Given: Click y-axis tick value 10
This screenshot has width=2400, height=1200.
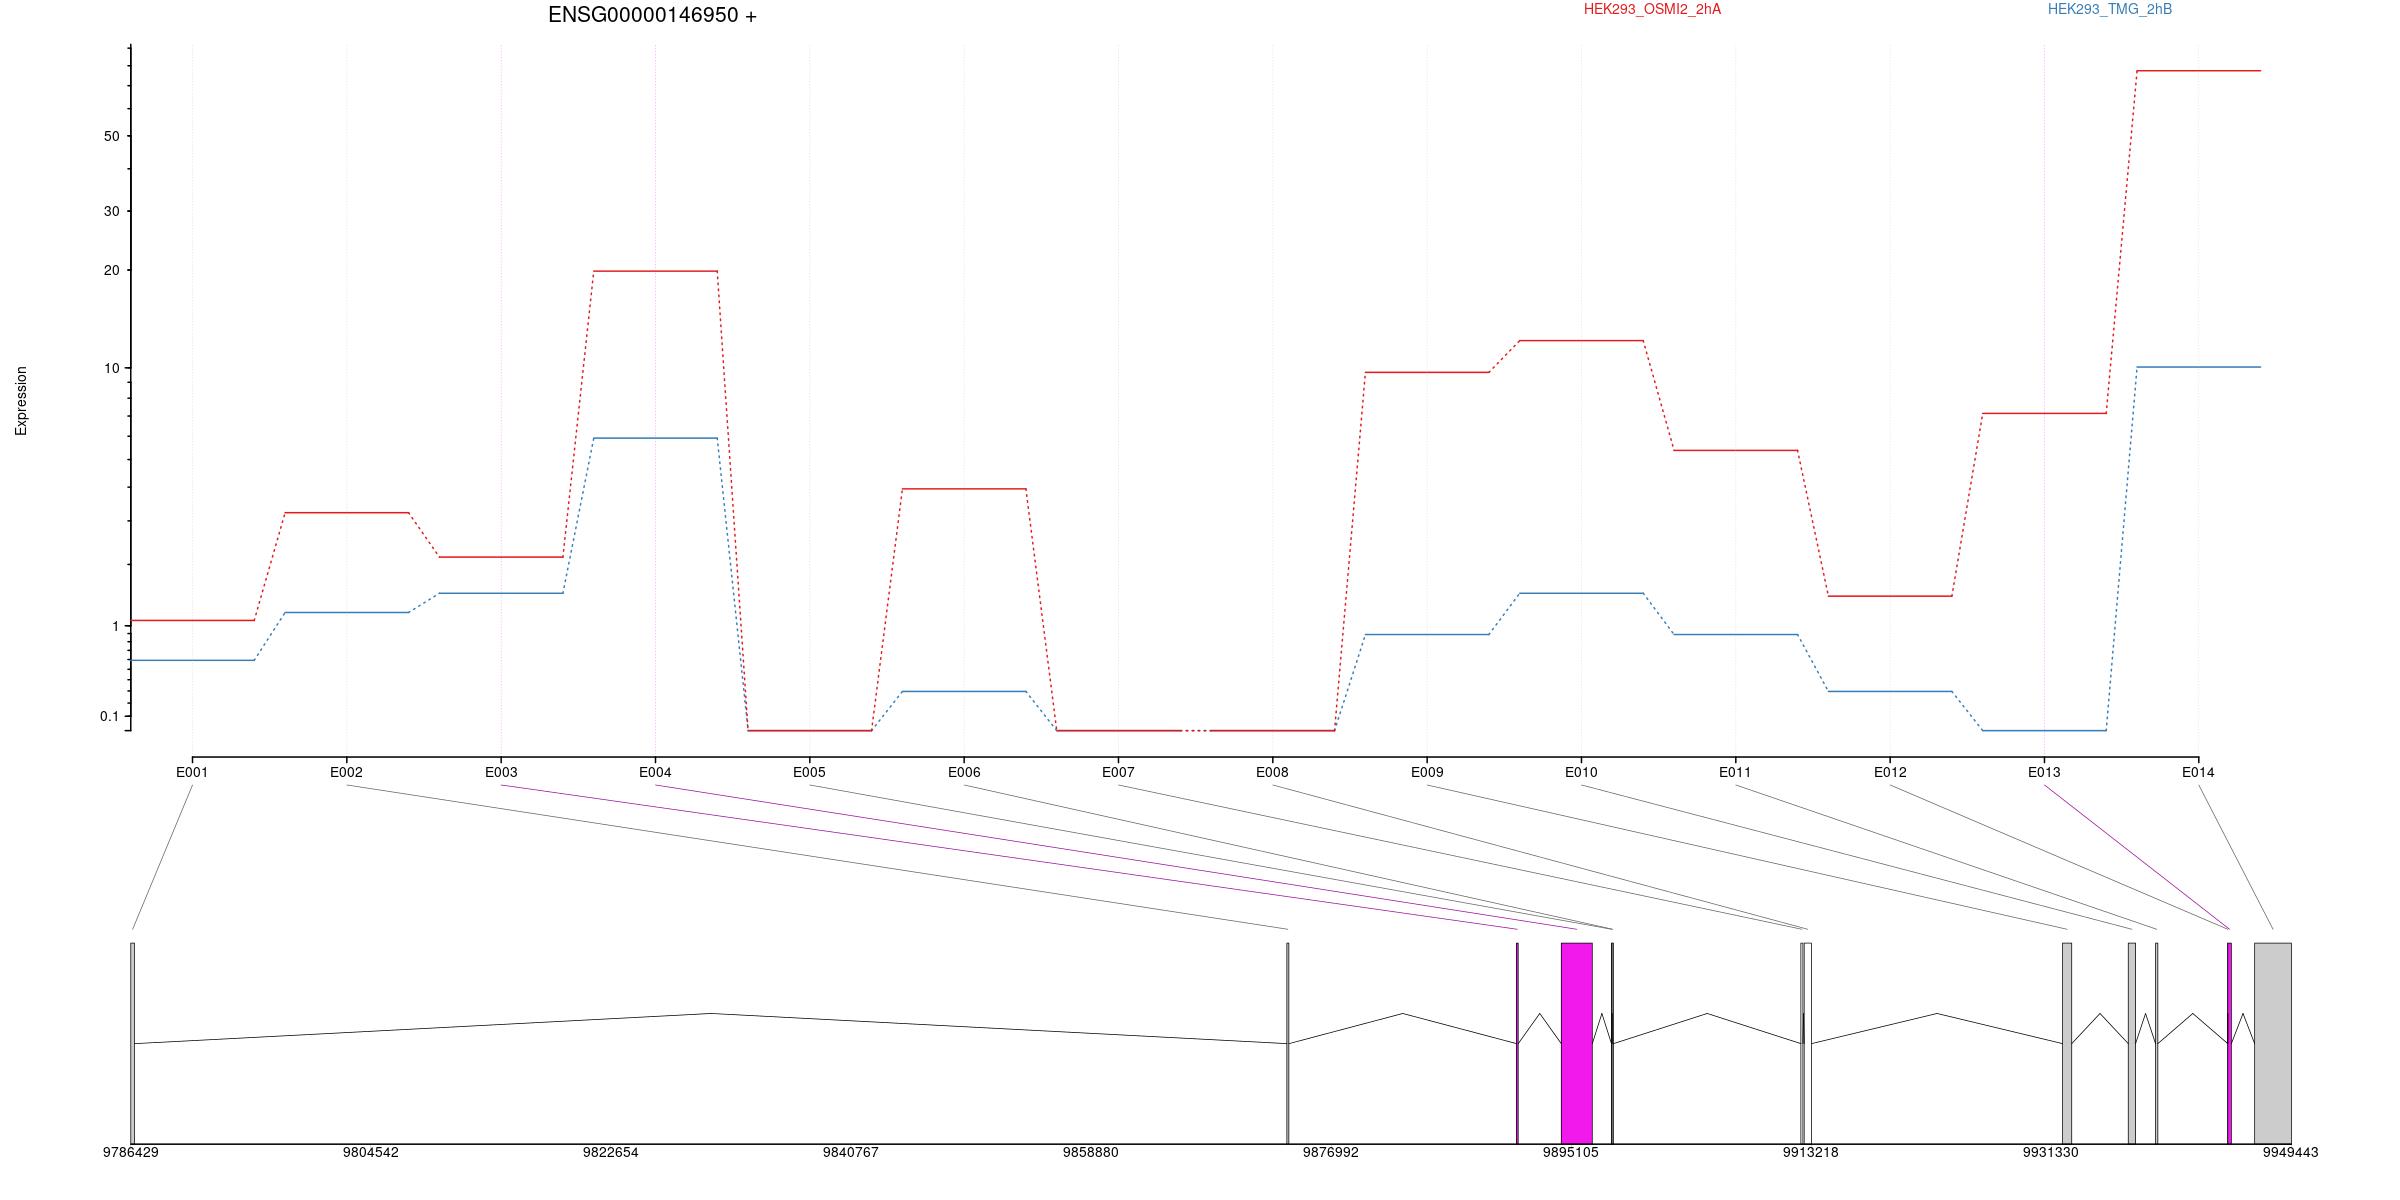Looking at the screenshot, I should click(111, 368).
